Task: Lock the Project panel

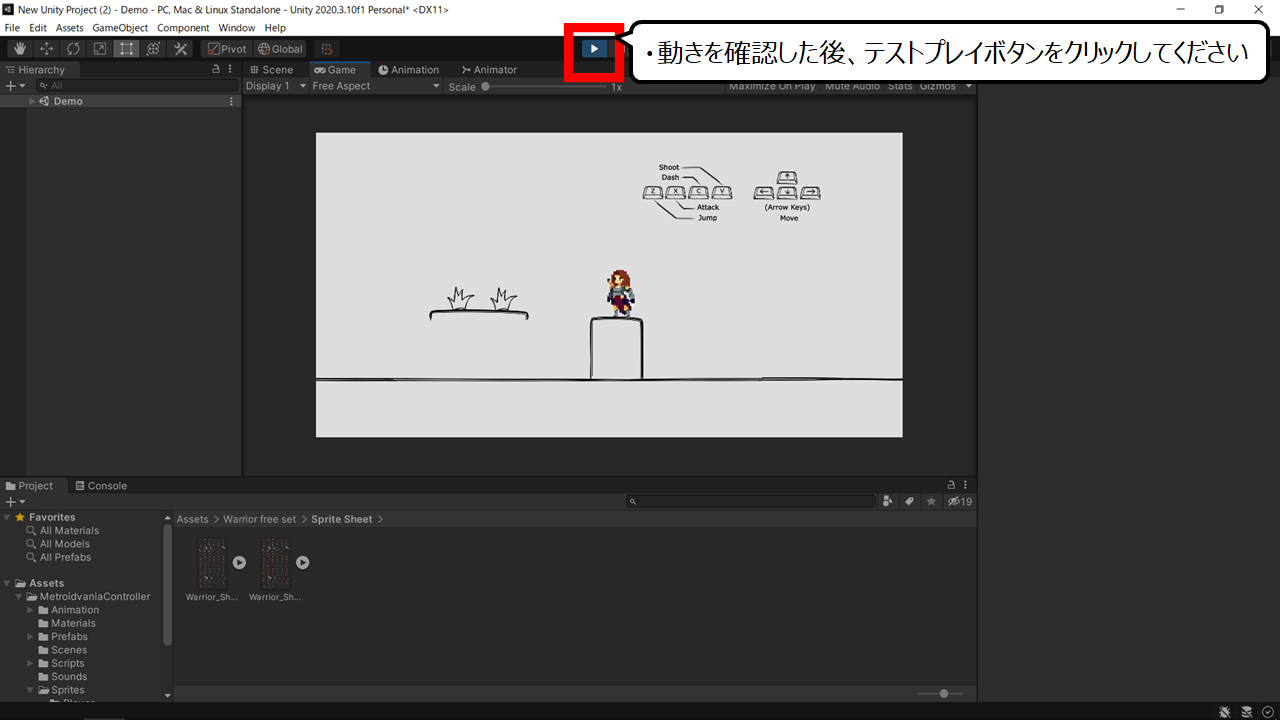Action: click(x=951, y=485)
